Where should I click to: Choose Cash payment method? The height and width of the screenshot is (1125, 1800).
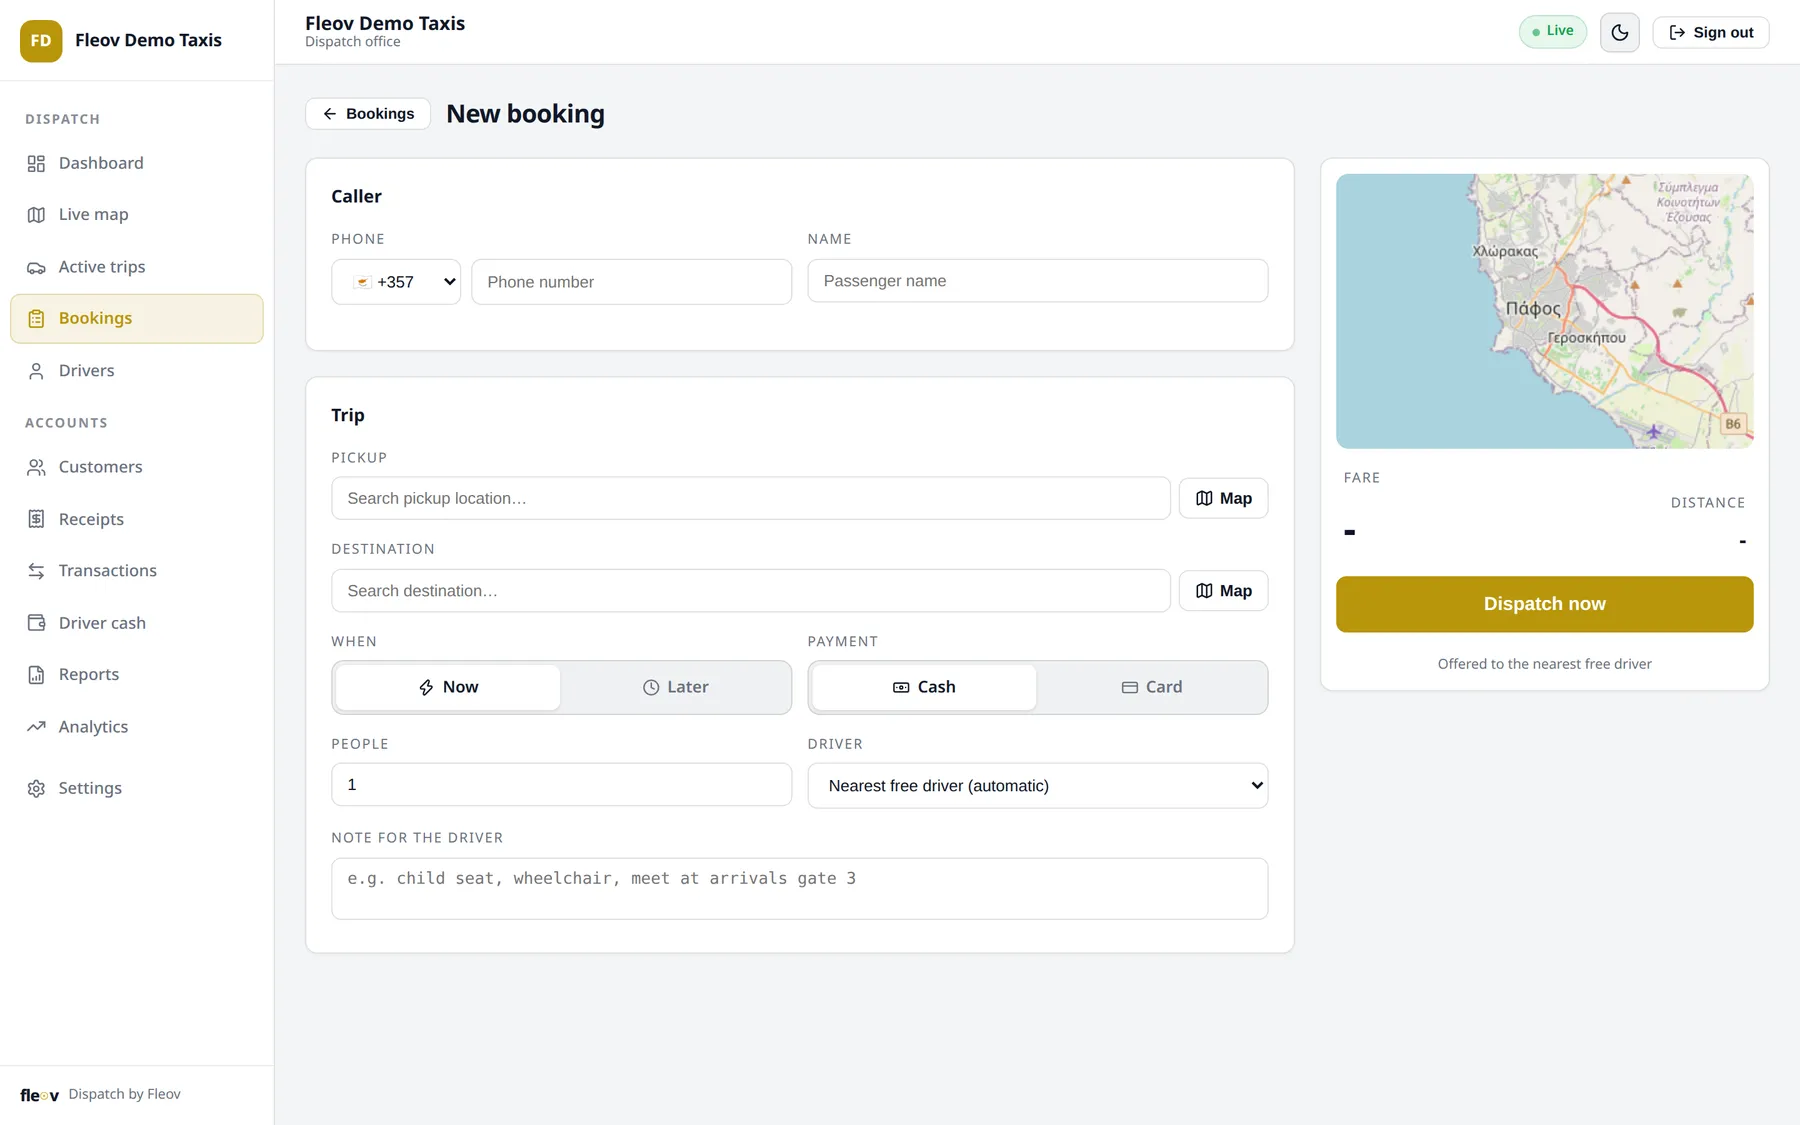pos(924,687)
